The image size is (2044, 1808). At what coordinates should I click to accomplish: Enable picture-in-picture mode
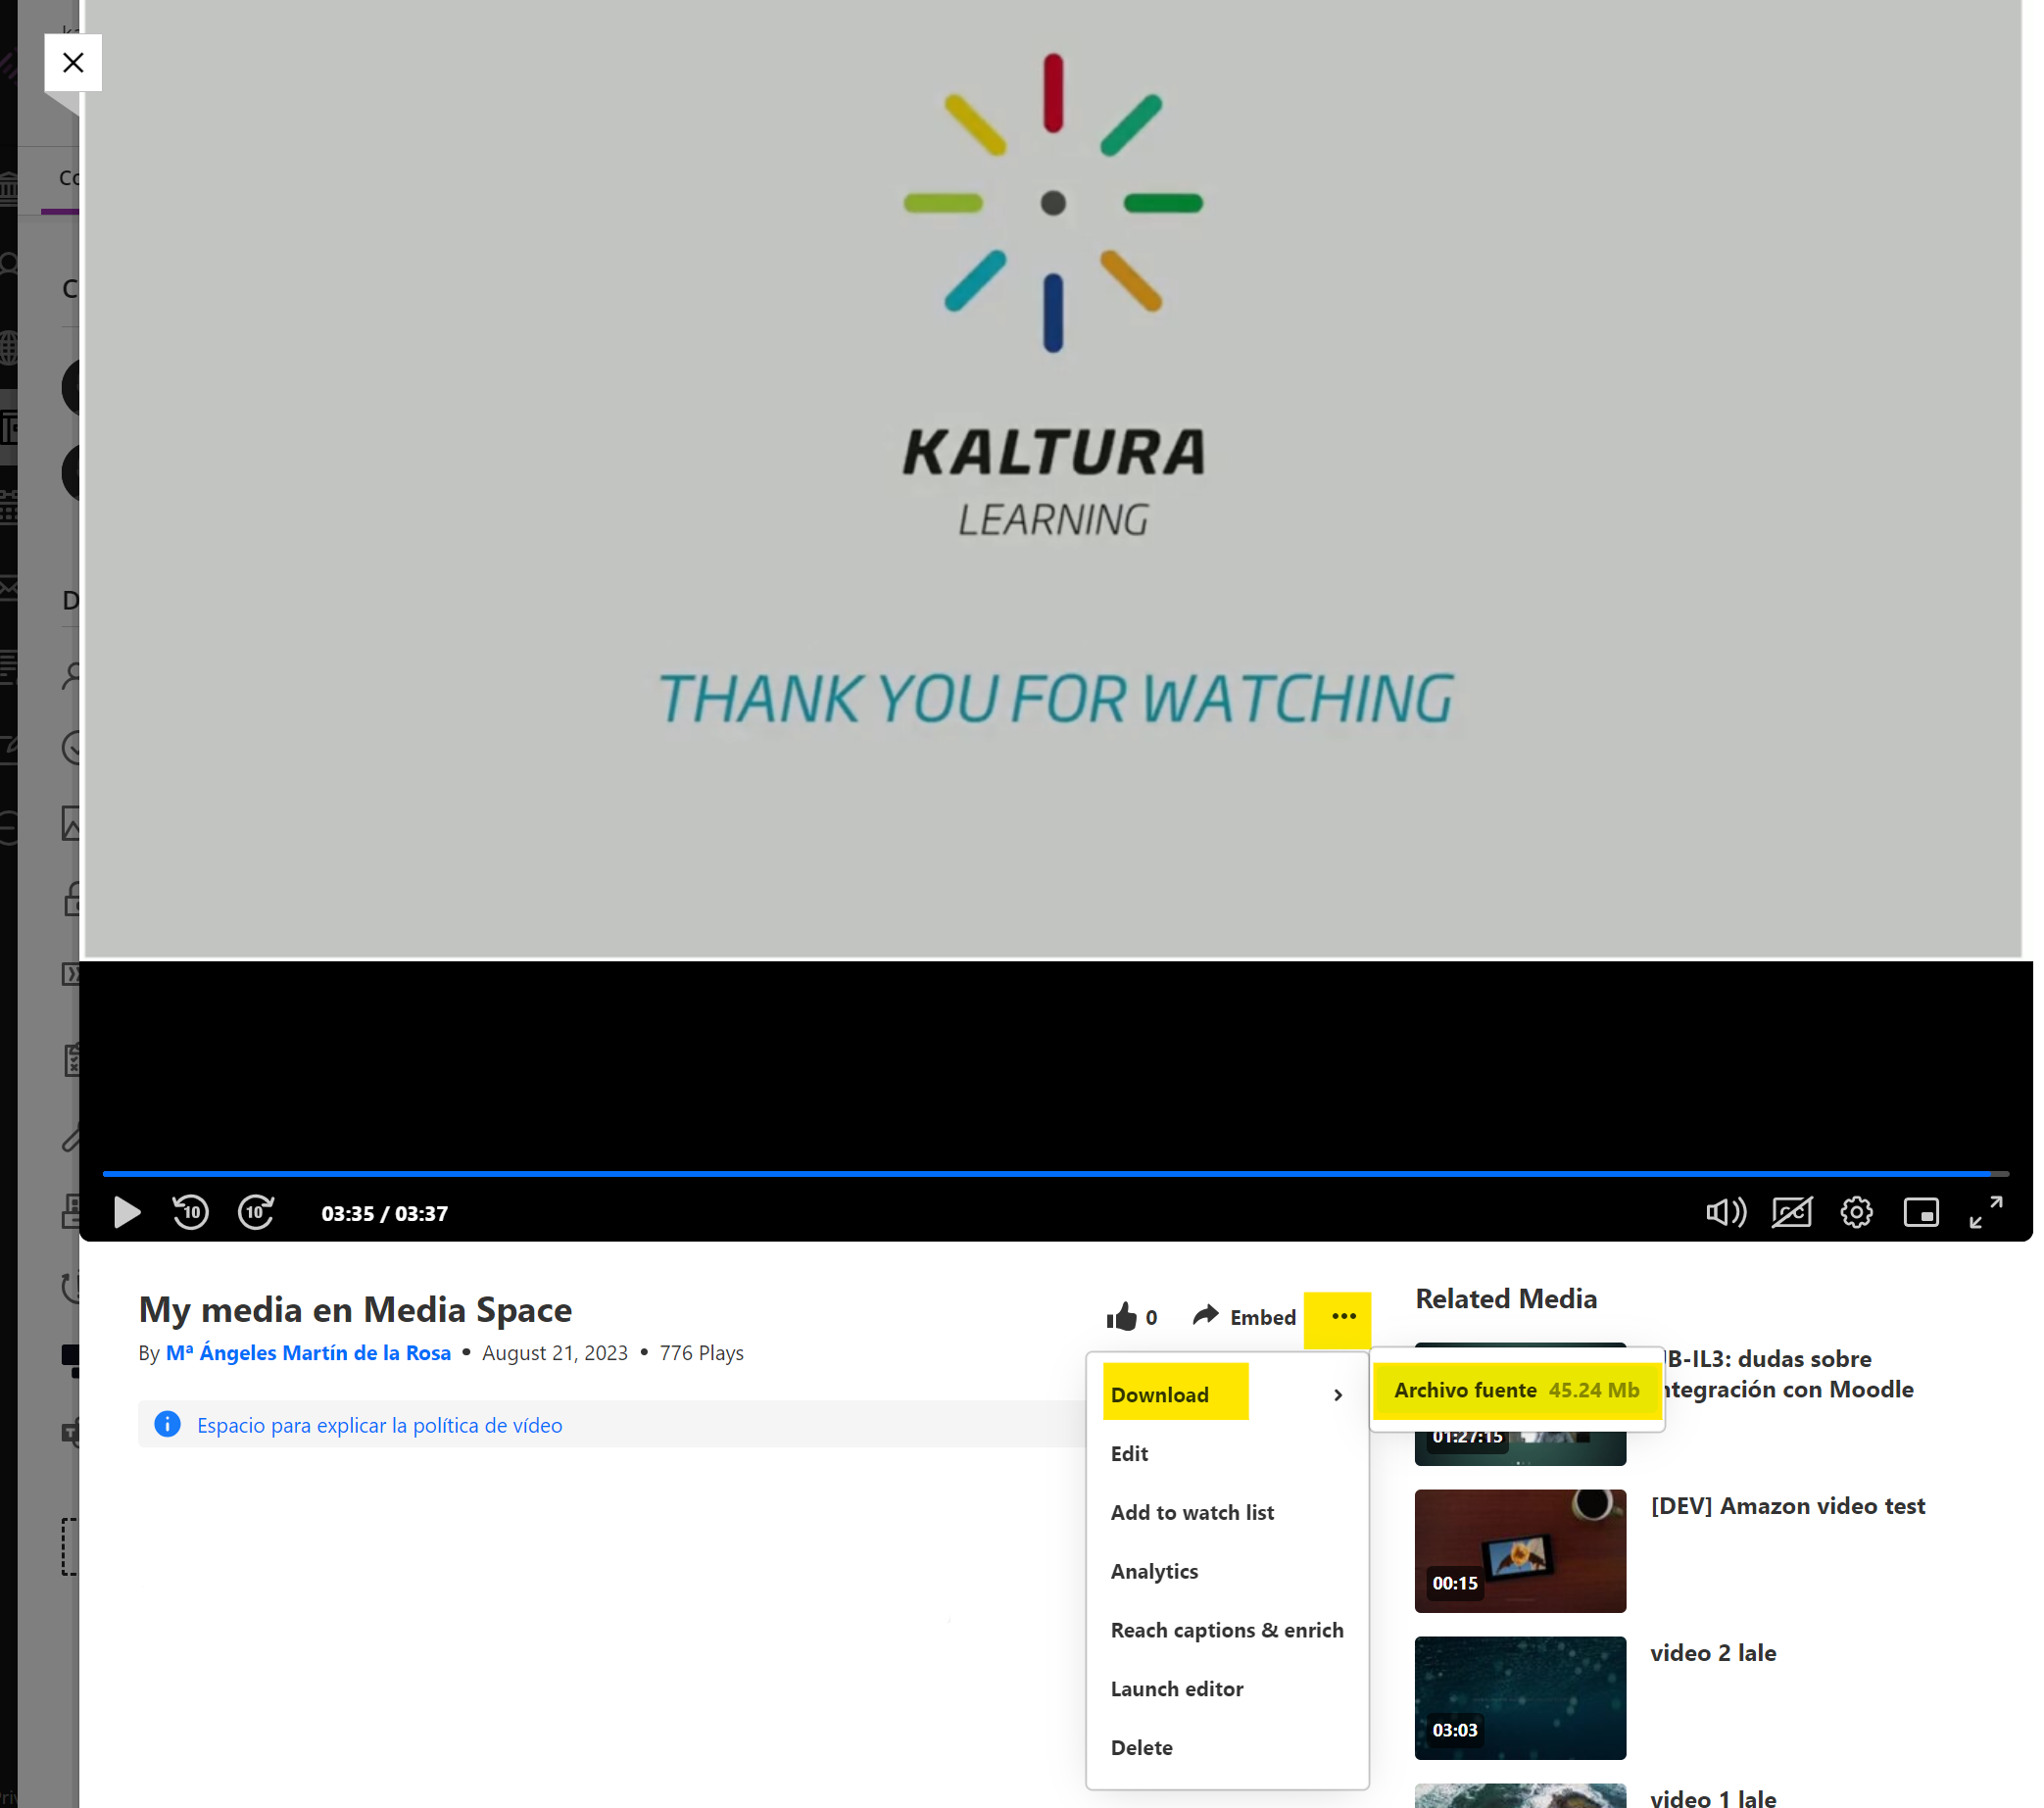pos(1921,1212)
